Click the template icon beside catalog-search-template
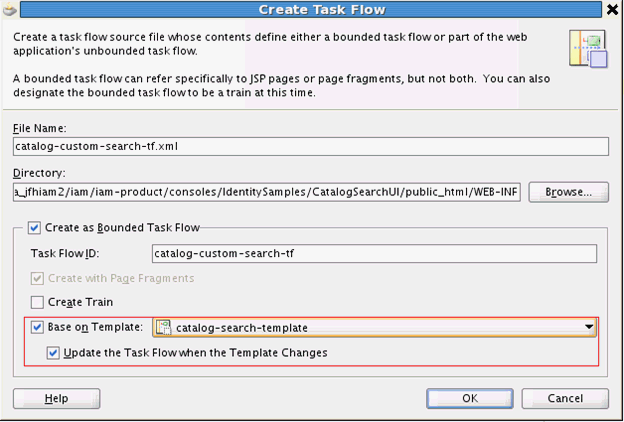Screen dimensions: 624x422 [x=164, y=327]
